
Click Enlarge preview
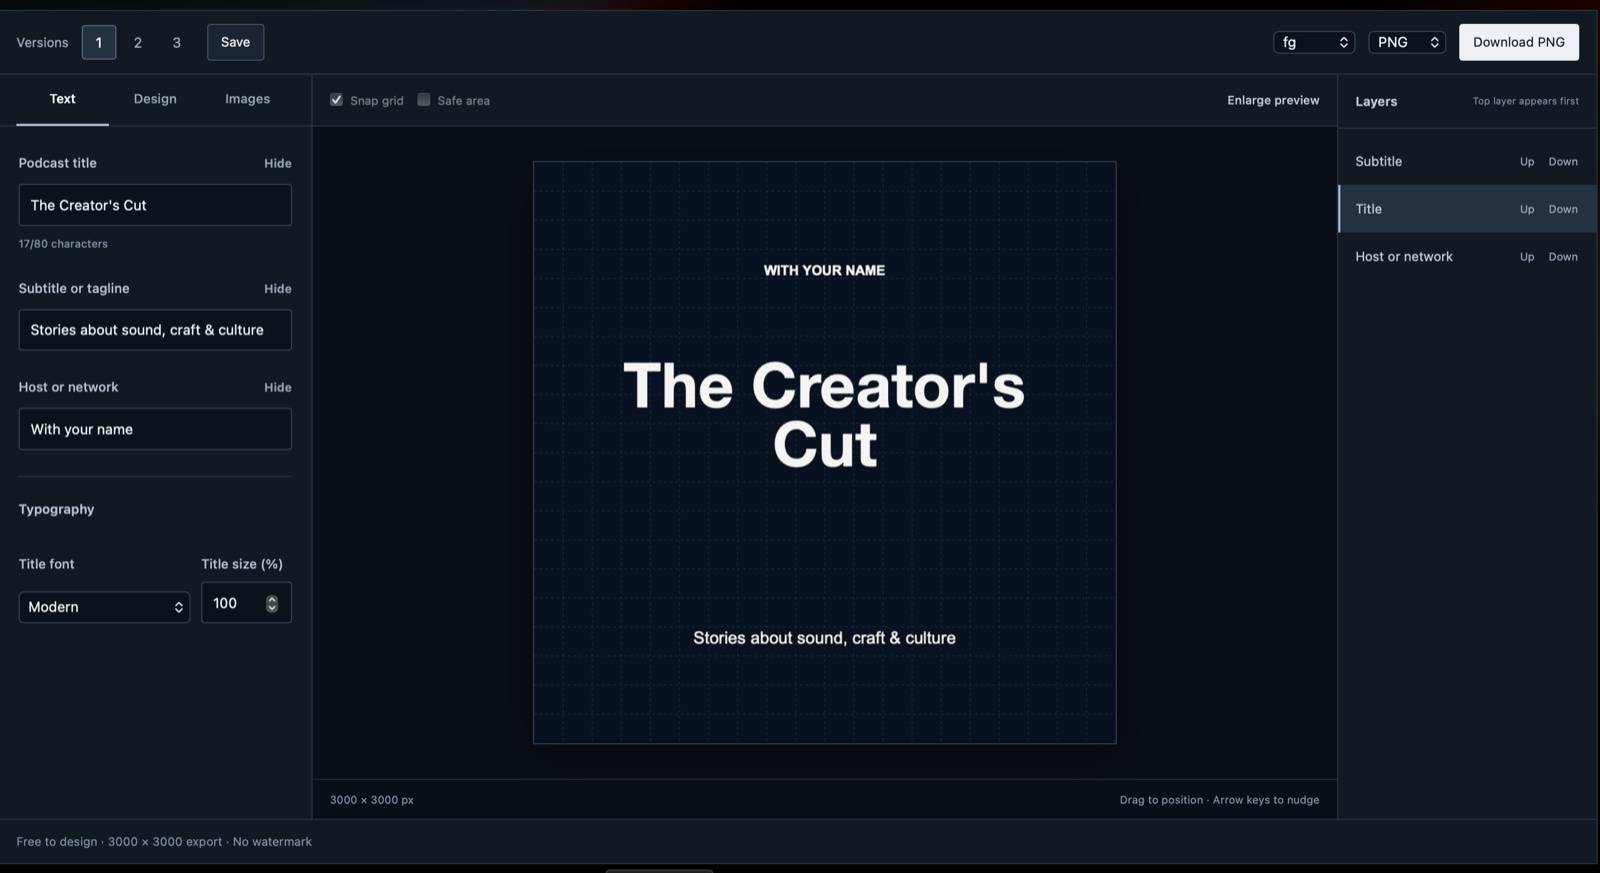coord(1273,100)
